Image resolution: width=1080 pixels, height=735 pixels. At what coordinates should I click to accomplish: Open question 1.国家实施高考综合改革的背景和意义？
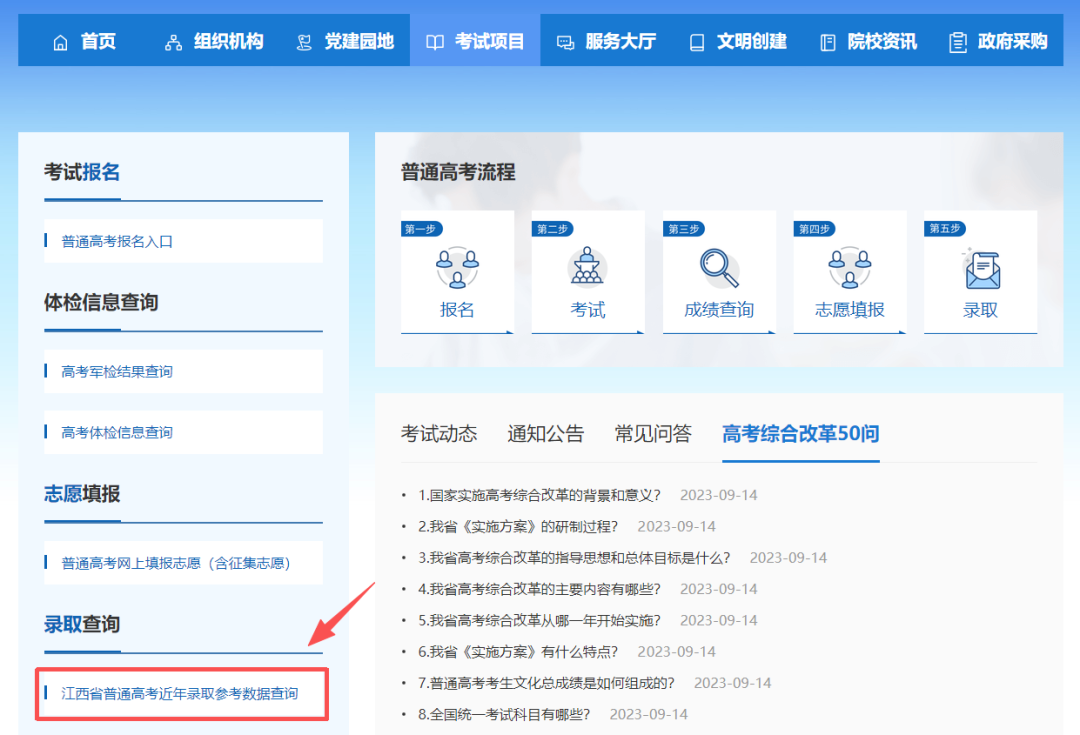[x=539, y=495]
